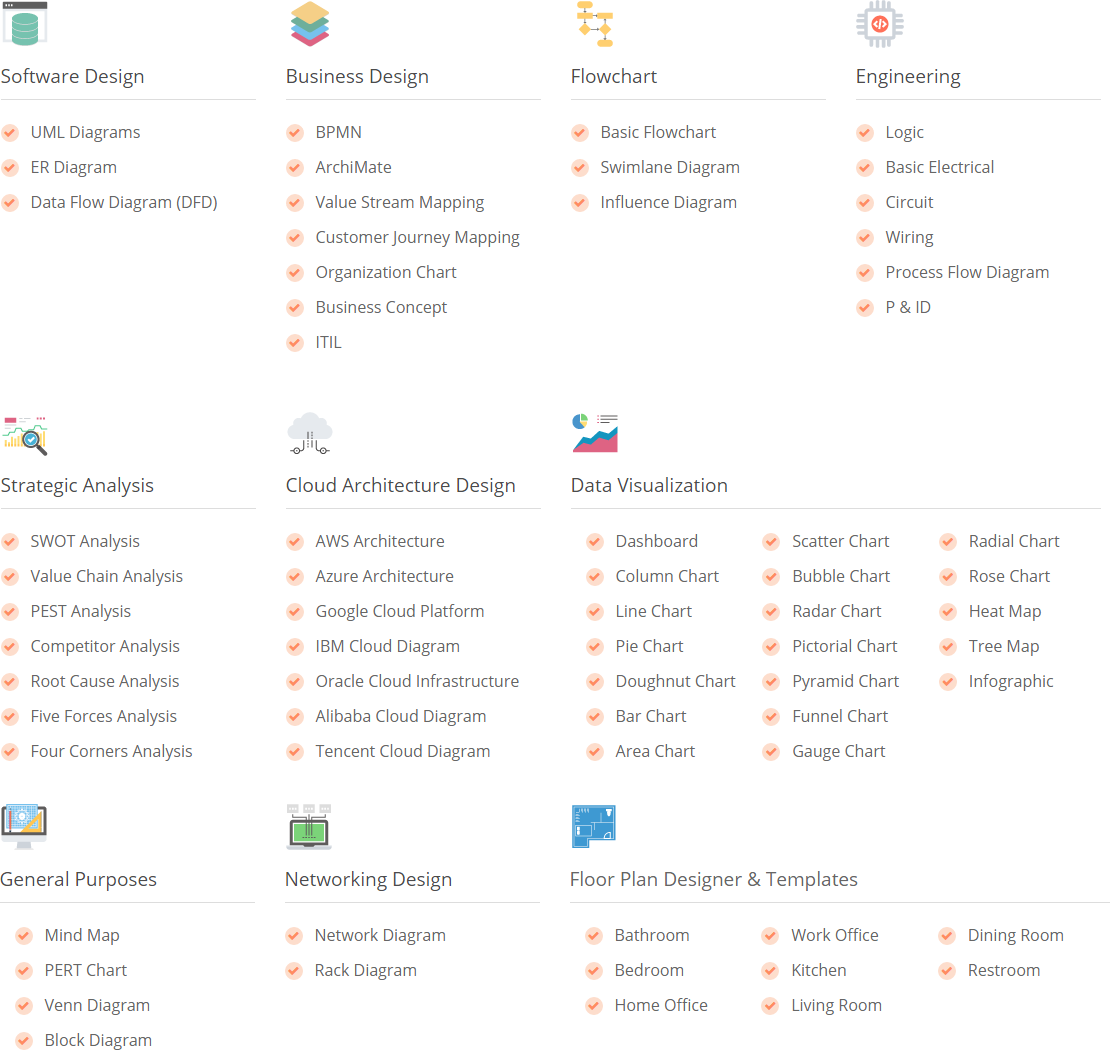The height and width of the screenshot is (1050, 1110).
Task: Click the Flowchart category icon
Action: [595, 24]
